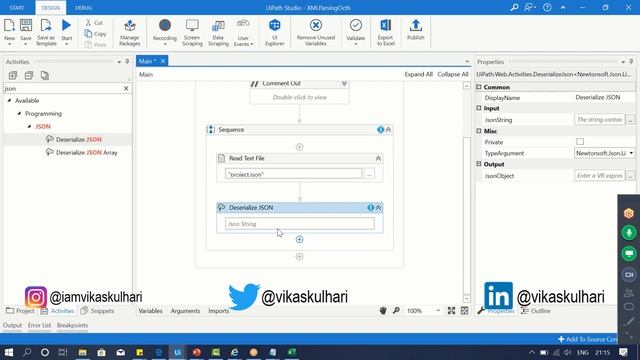The width and height of the screenshot is (640, 360).
Task: Expand all activities tree icon
Action: click(13, 75)
